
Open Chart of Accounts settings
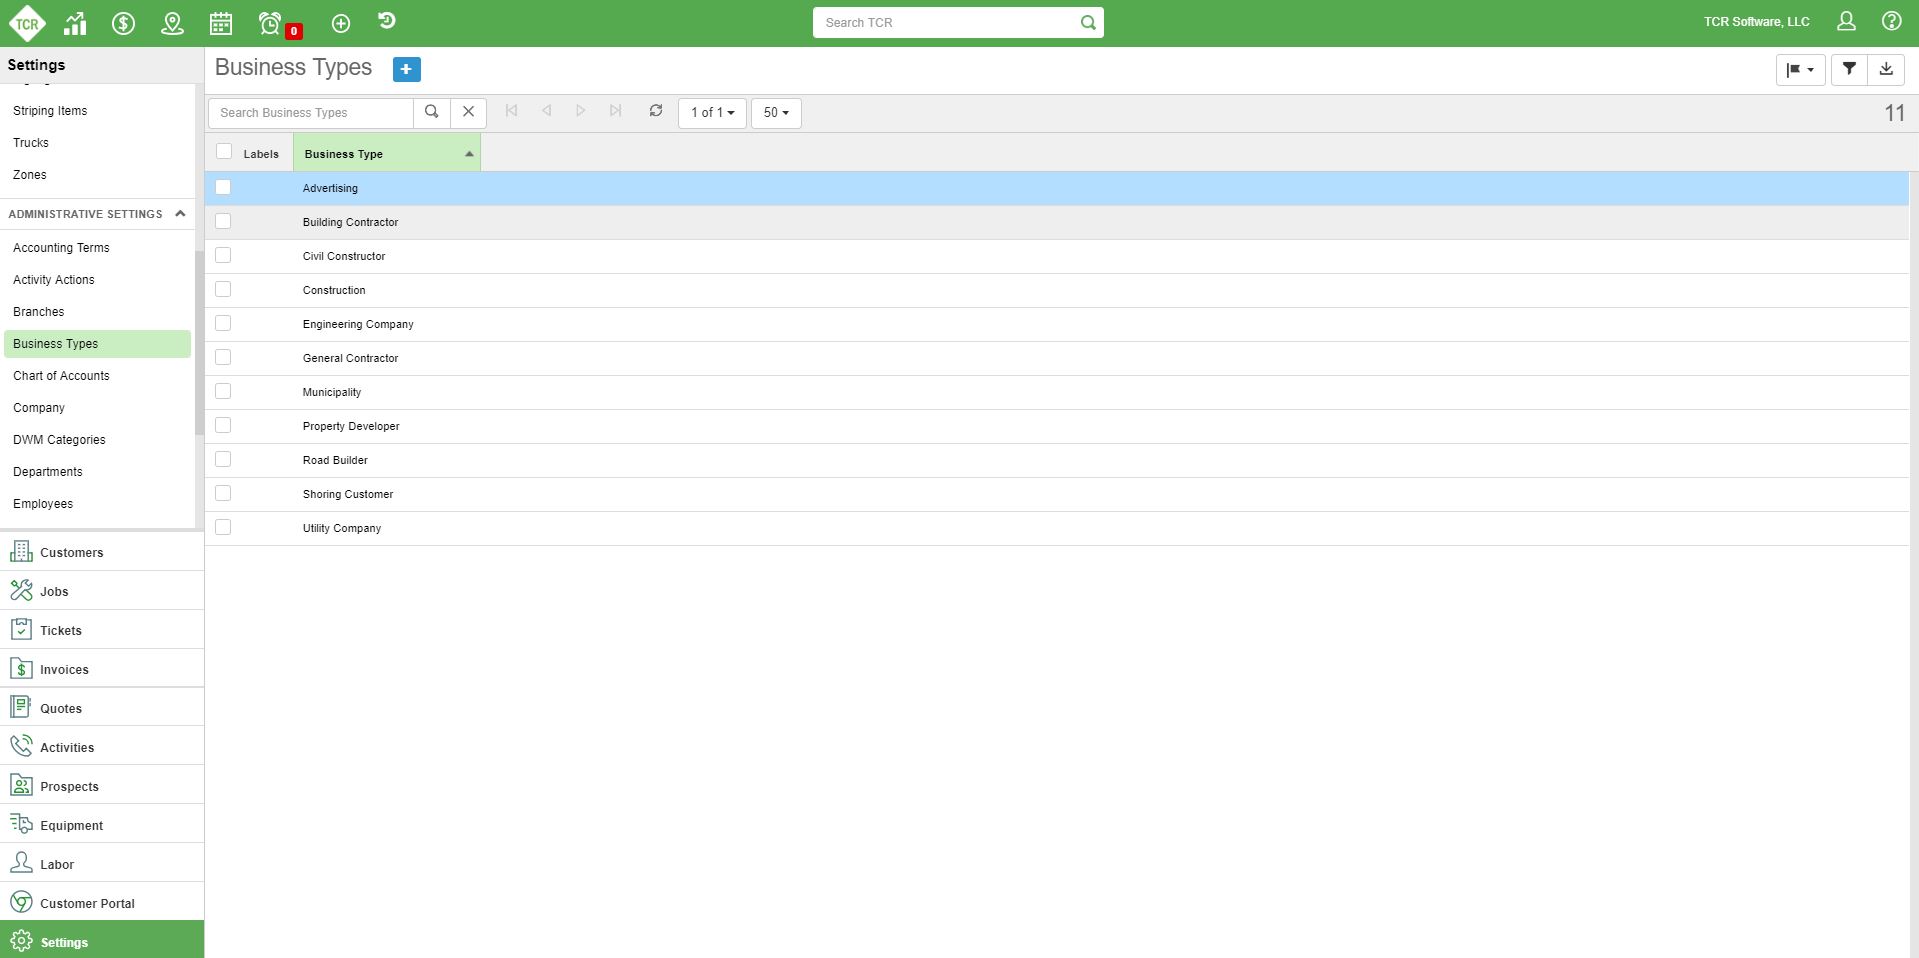tap(61, 376)
